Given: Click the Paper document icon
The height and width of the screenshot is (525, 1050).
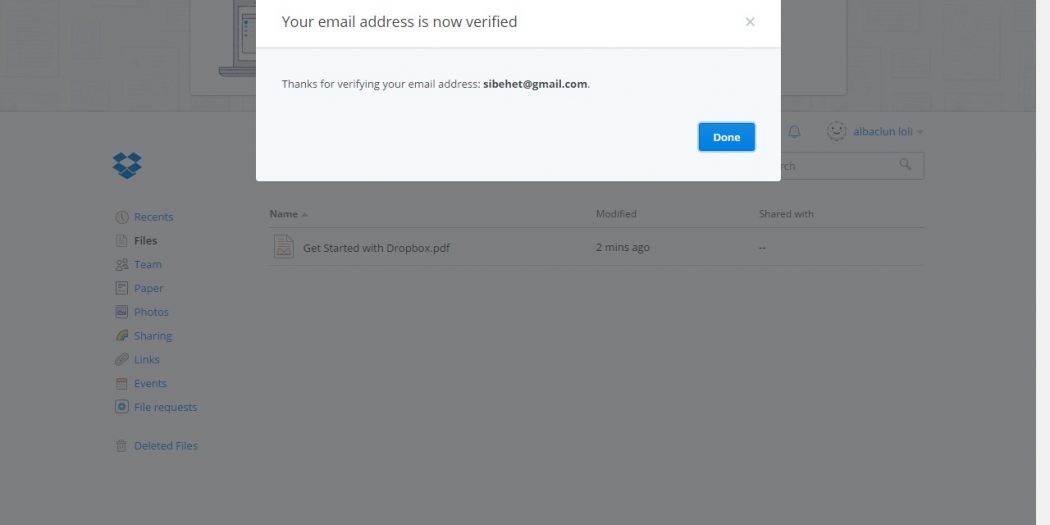Looking at the screenshot, I should [121, 288].
